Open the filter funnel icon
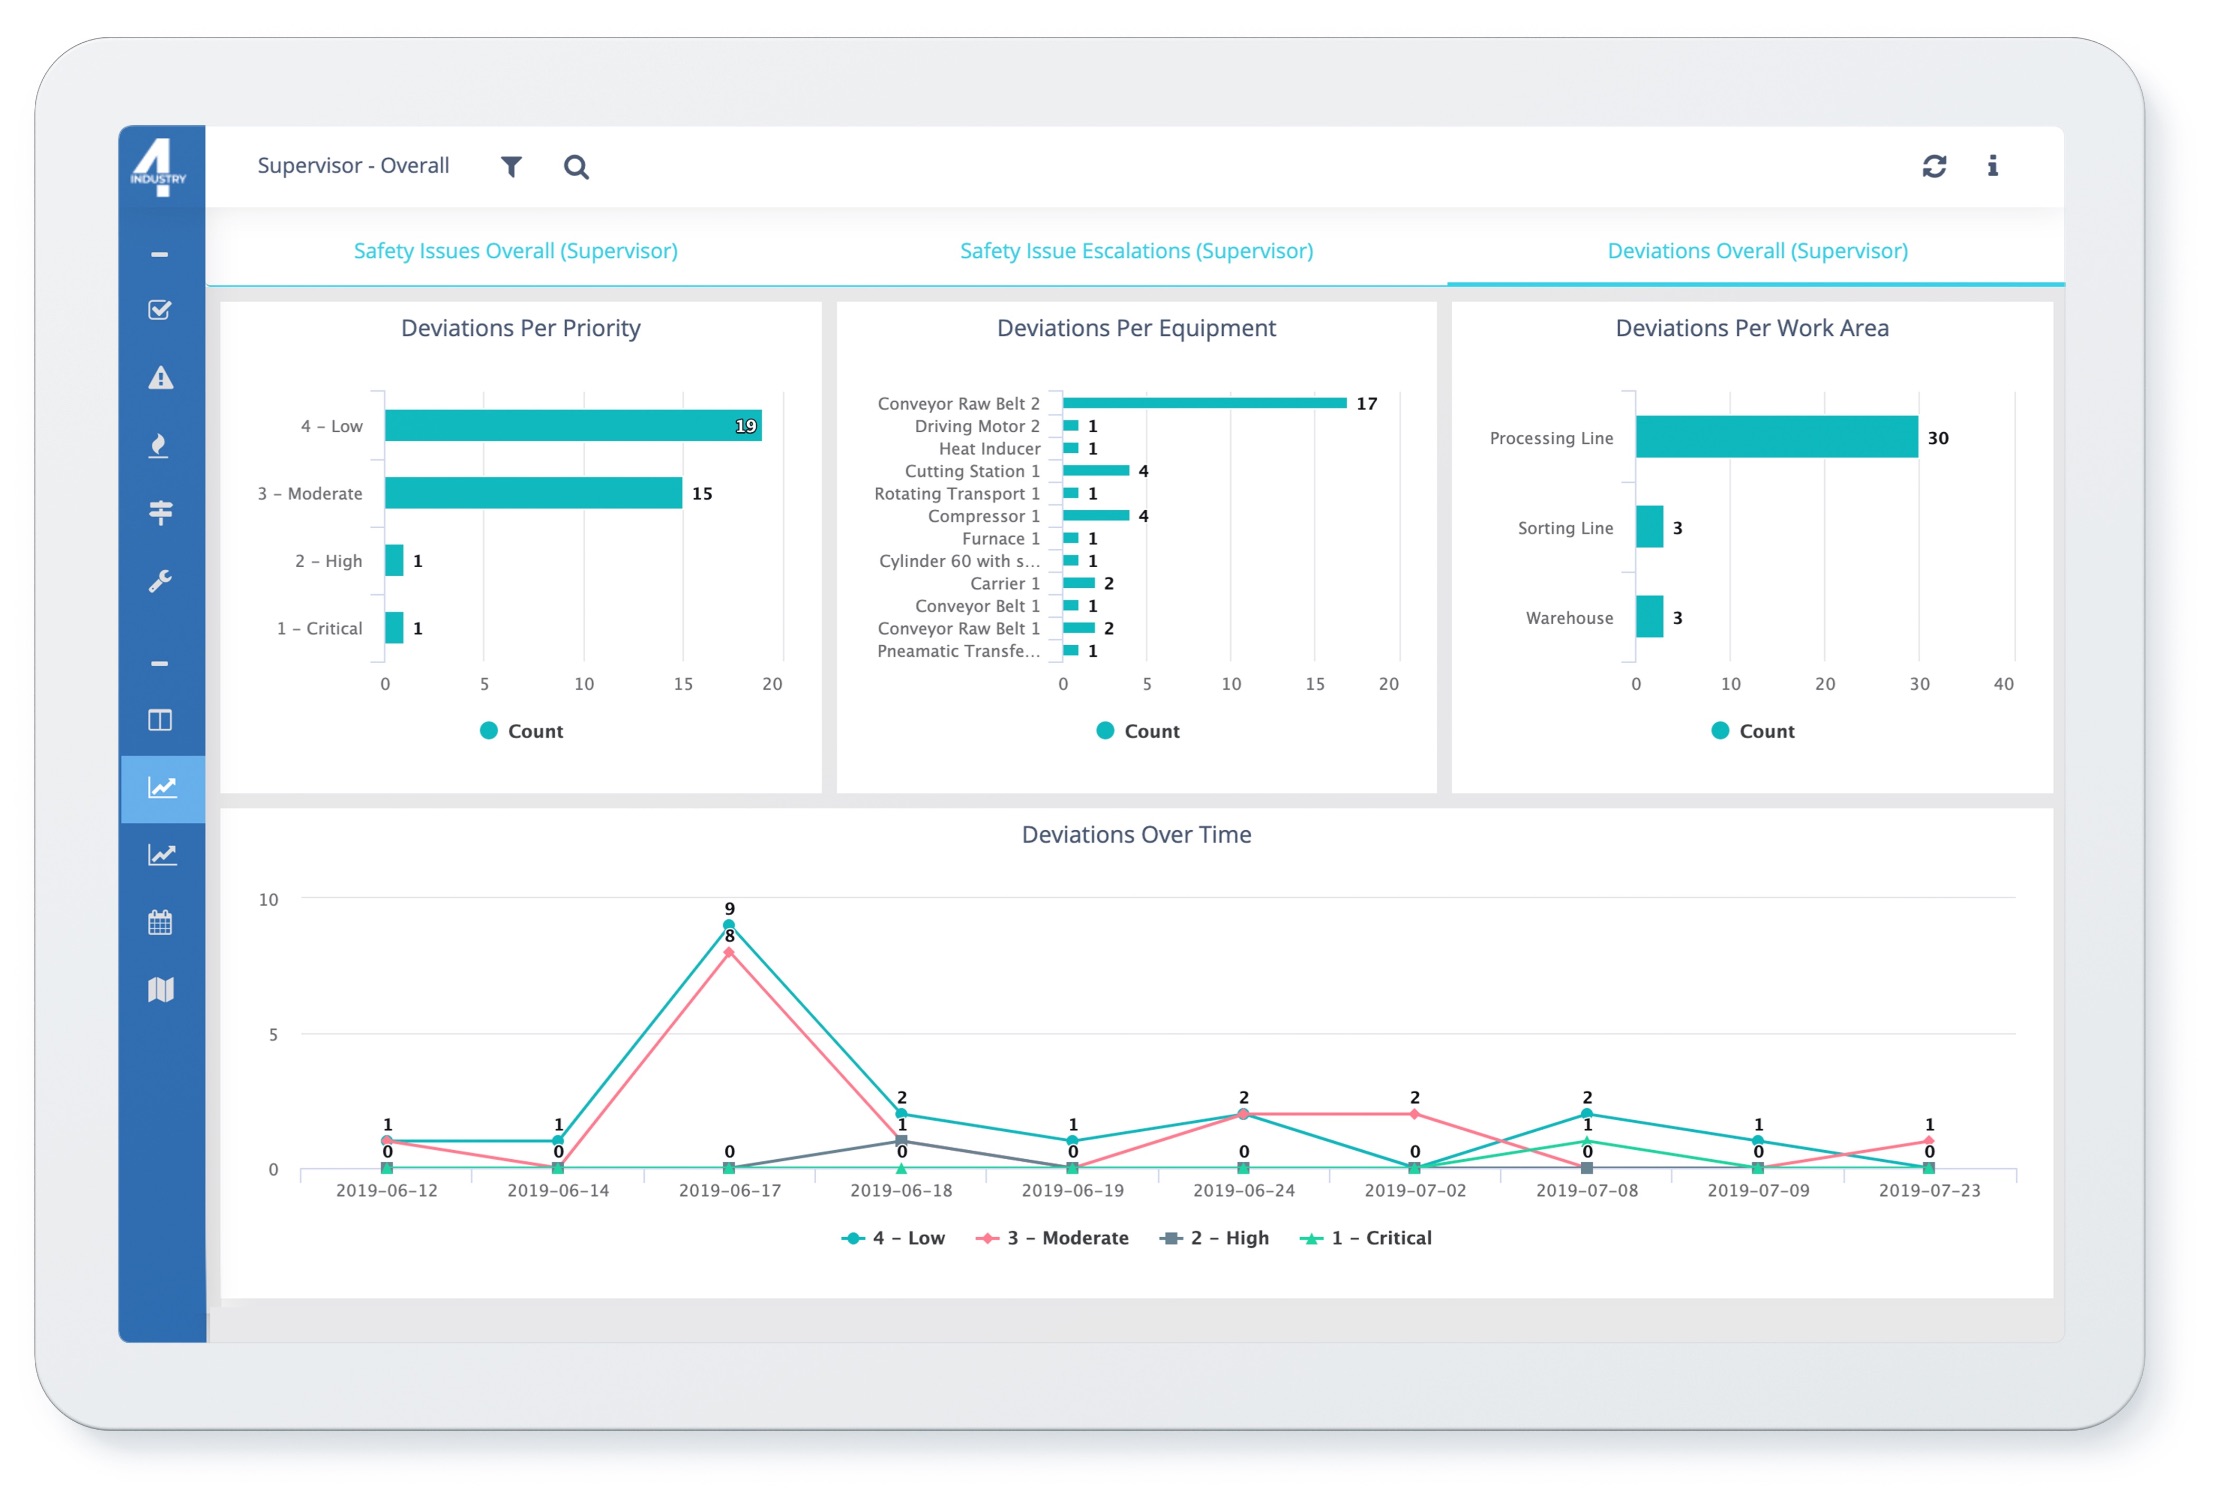The image size is (2214, 1495). (x=511, y=166)
